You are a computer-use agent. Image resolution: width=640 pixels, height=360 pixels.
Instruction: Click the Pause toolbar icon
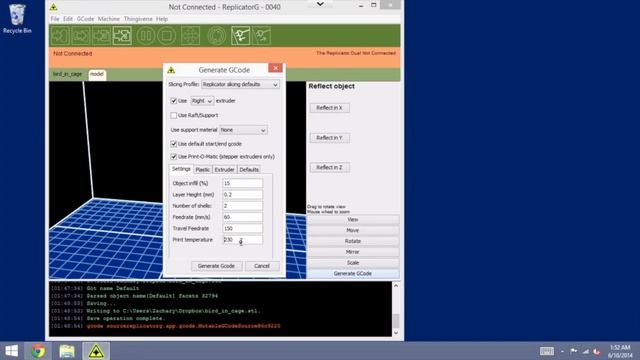click(145, 36)
